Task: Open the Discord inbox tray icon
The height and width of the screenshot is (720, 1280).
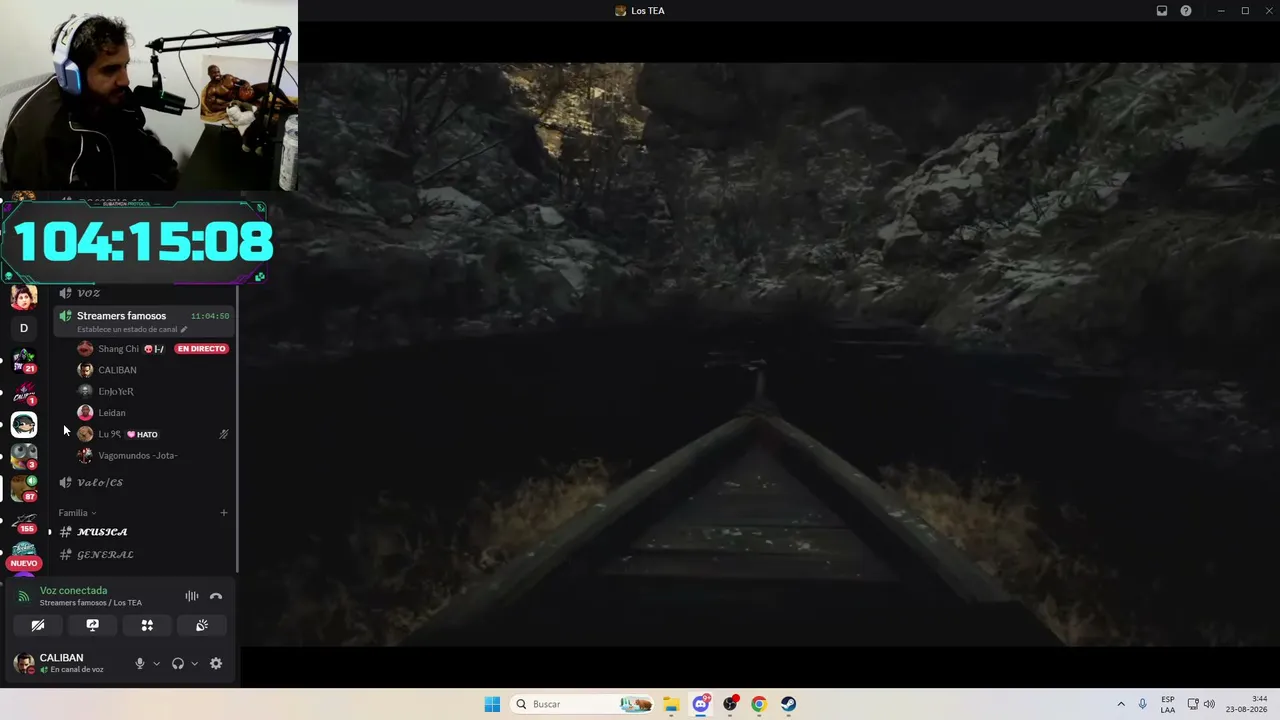Action: [1162, 11]
